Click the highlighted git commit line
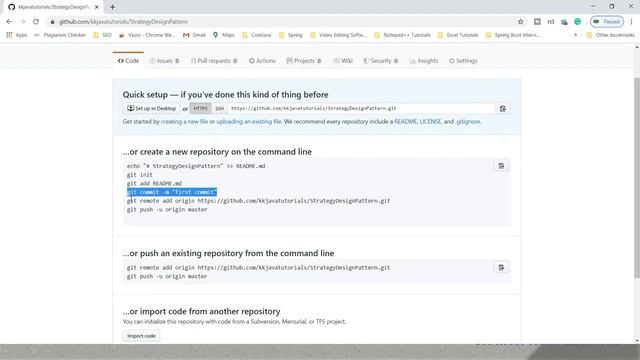Image resolution: width=640 pixels, height=360 pixels. click(172, 192)
